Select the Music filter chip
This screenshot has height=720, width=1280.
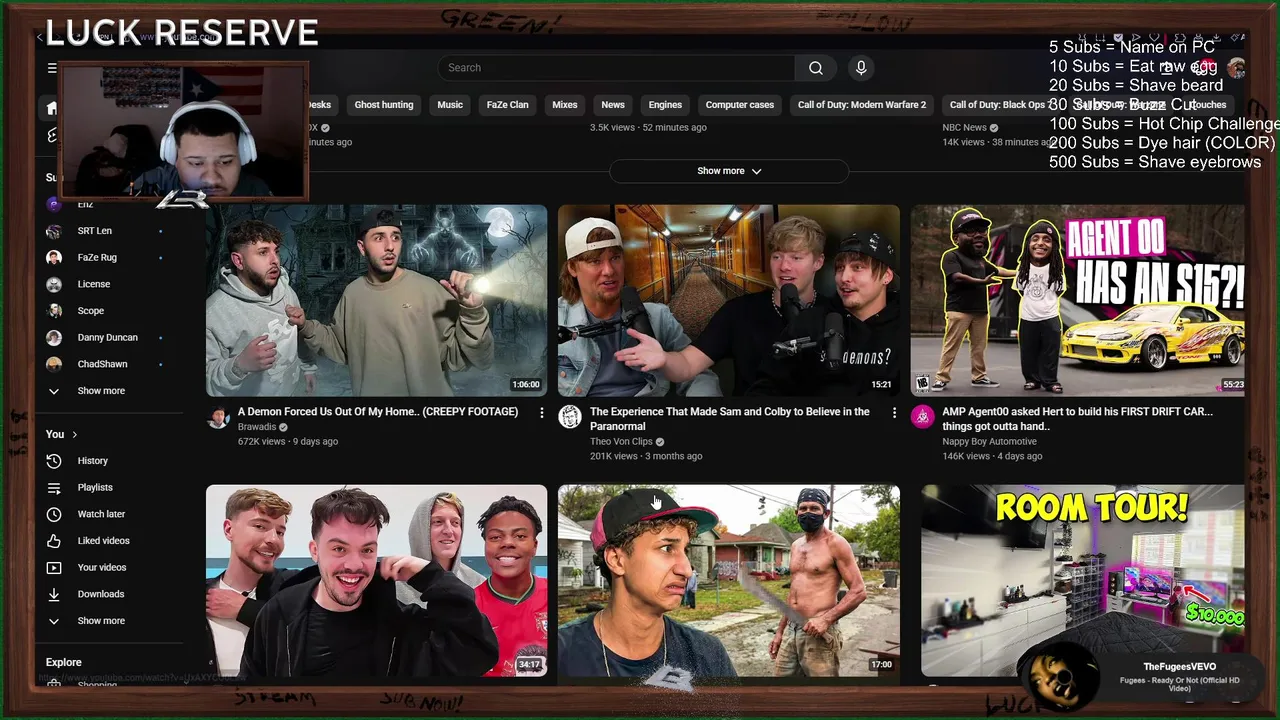click(x=450, y=105)
